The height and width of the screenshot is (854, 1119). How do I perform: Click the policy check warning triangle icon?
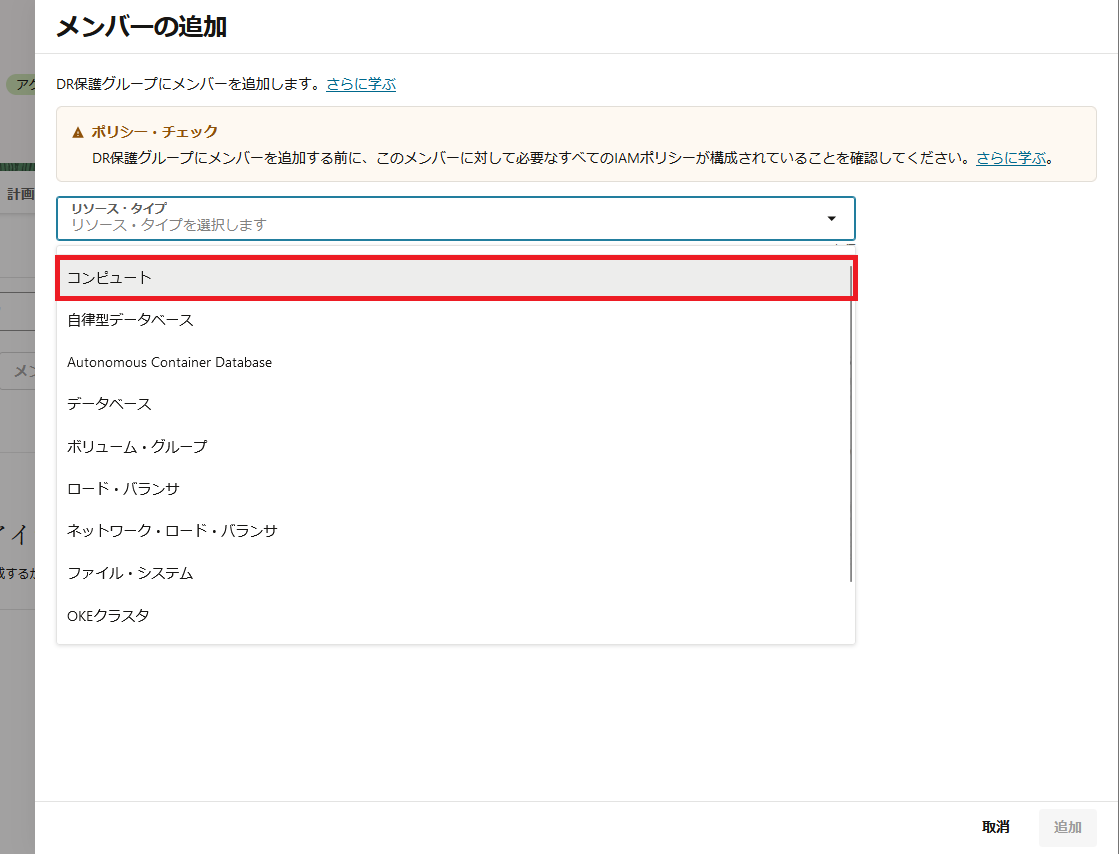click(78, 132)
